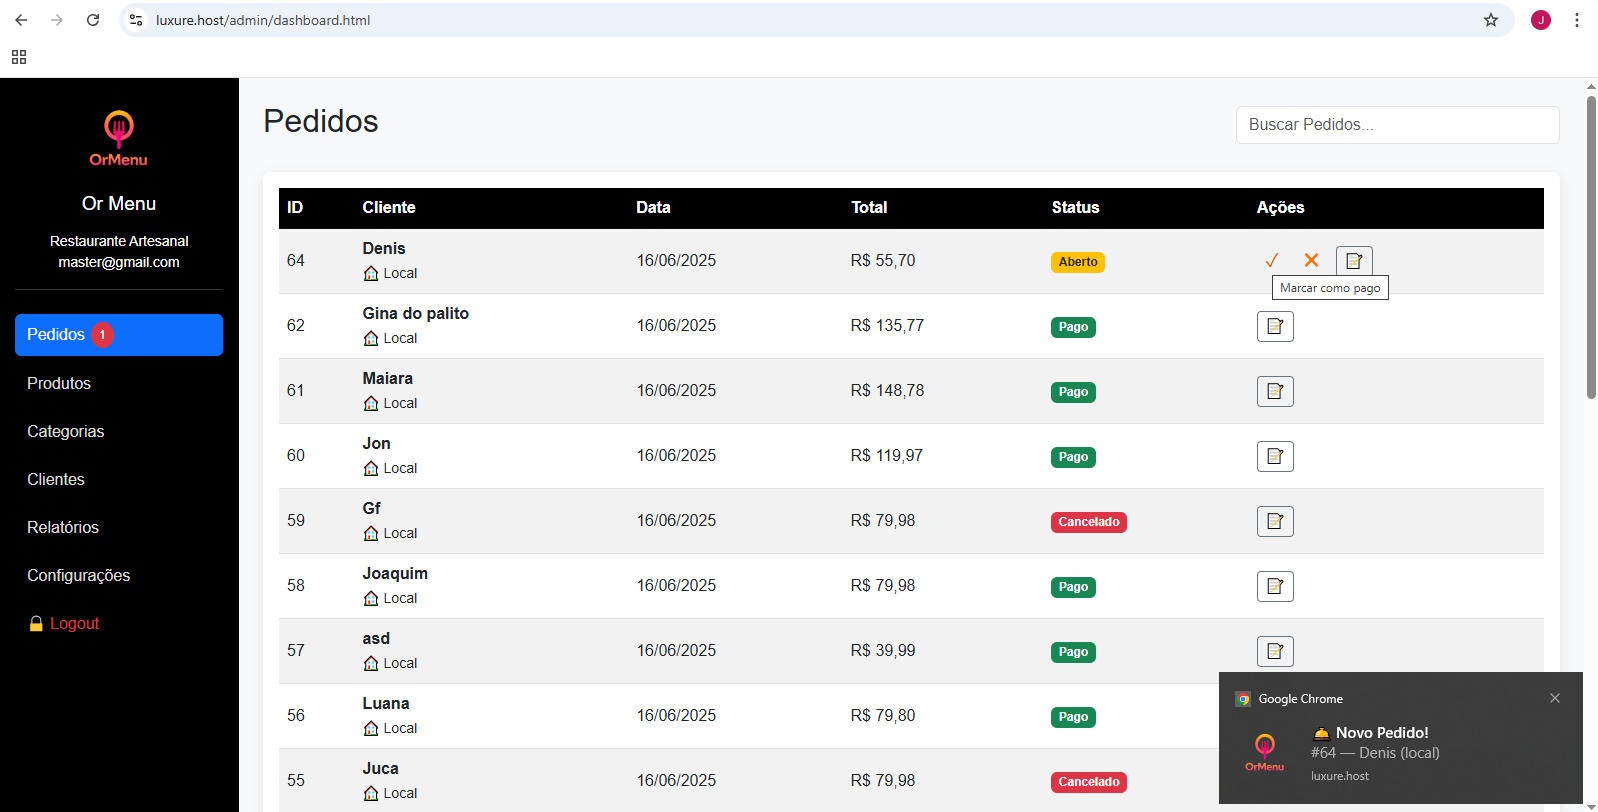1598x812 pixels.
Task: Go to Produtos section
Action: [x=59, y=383]
